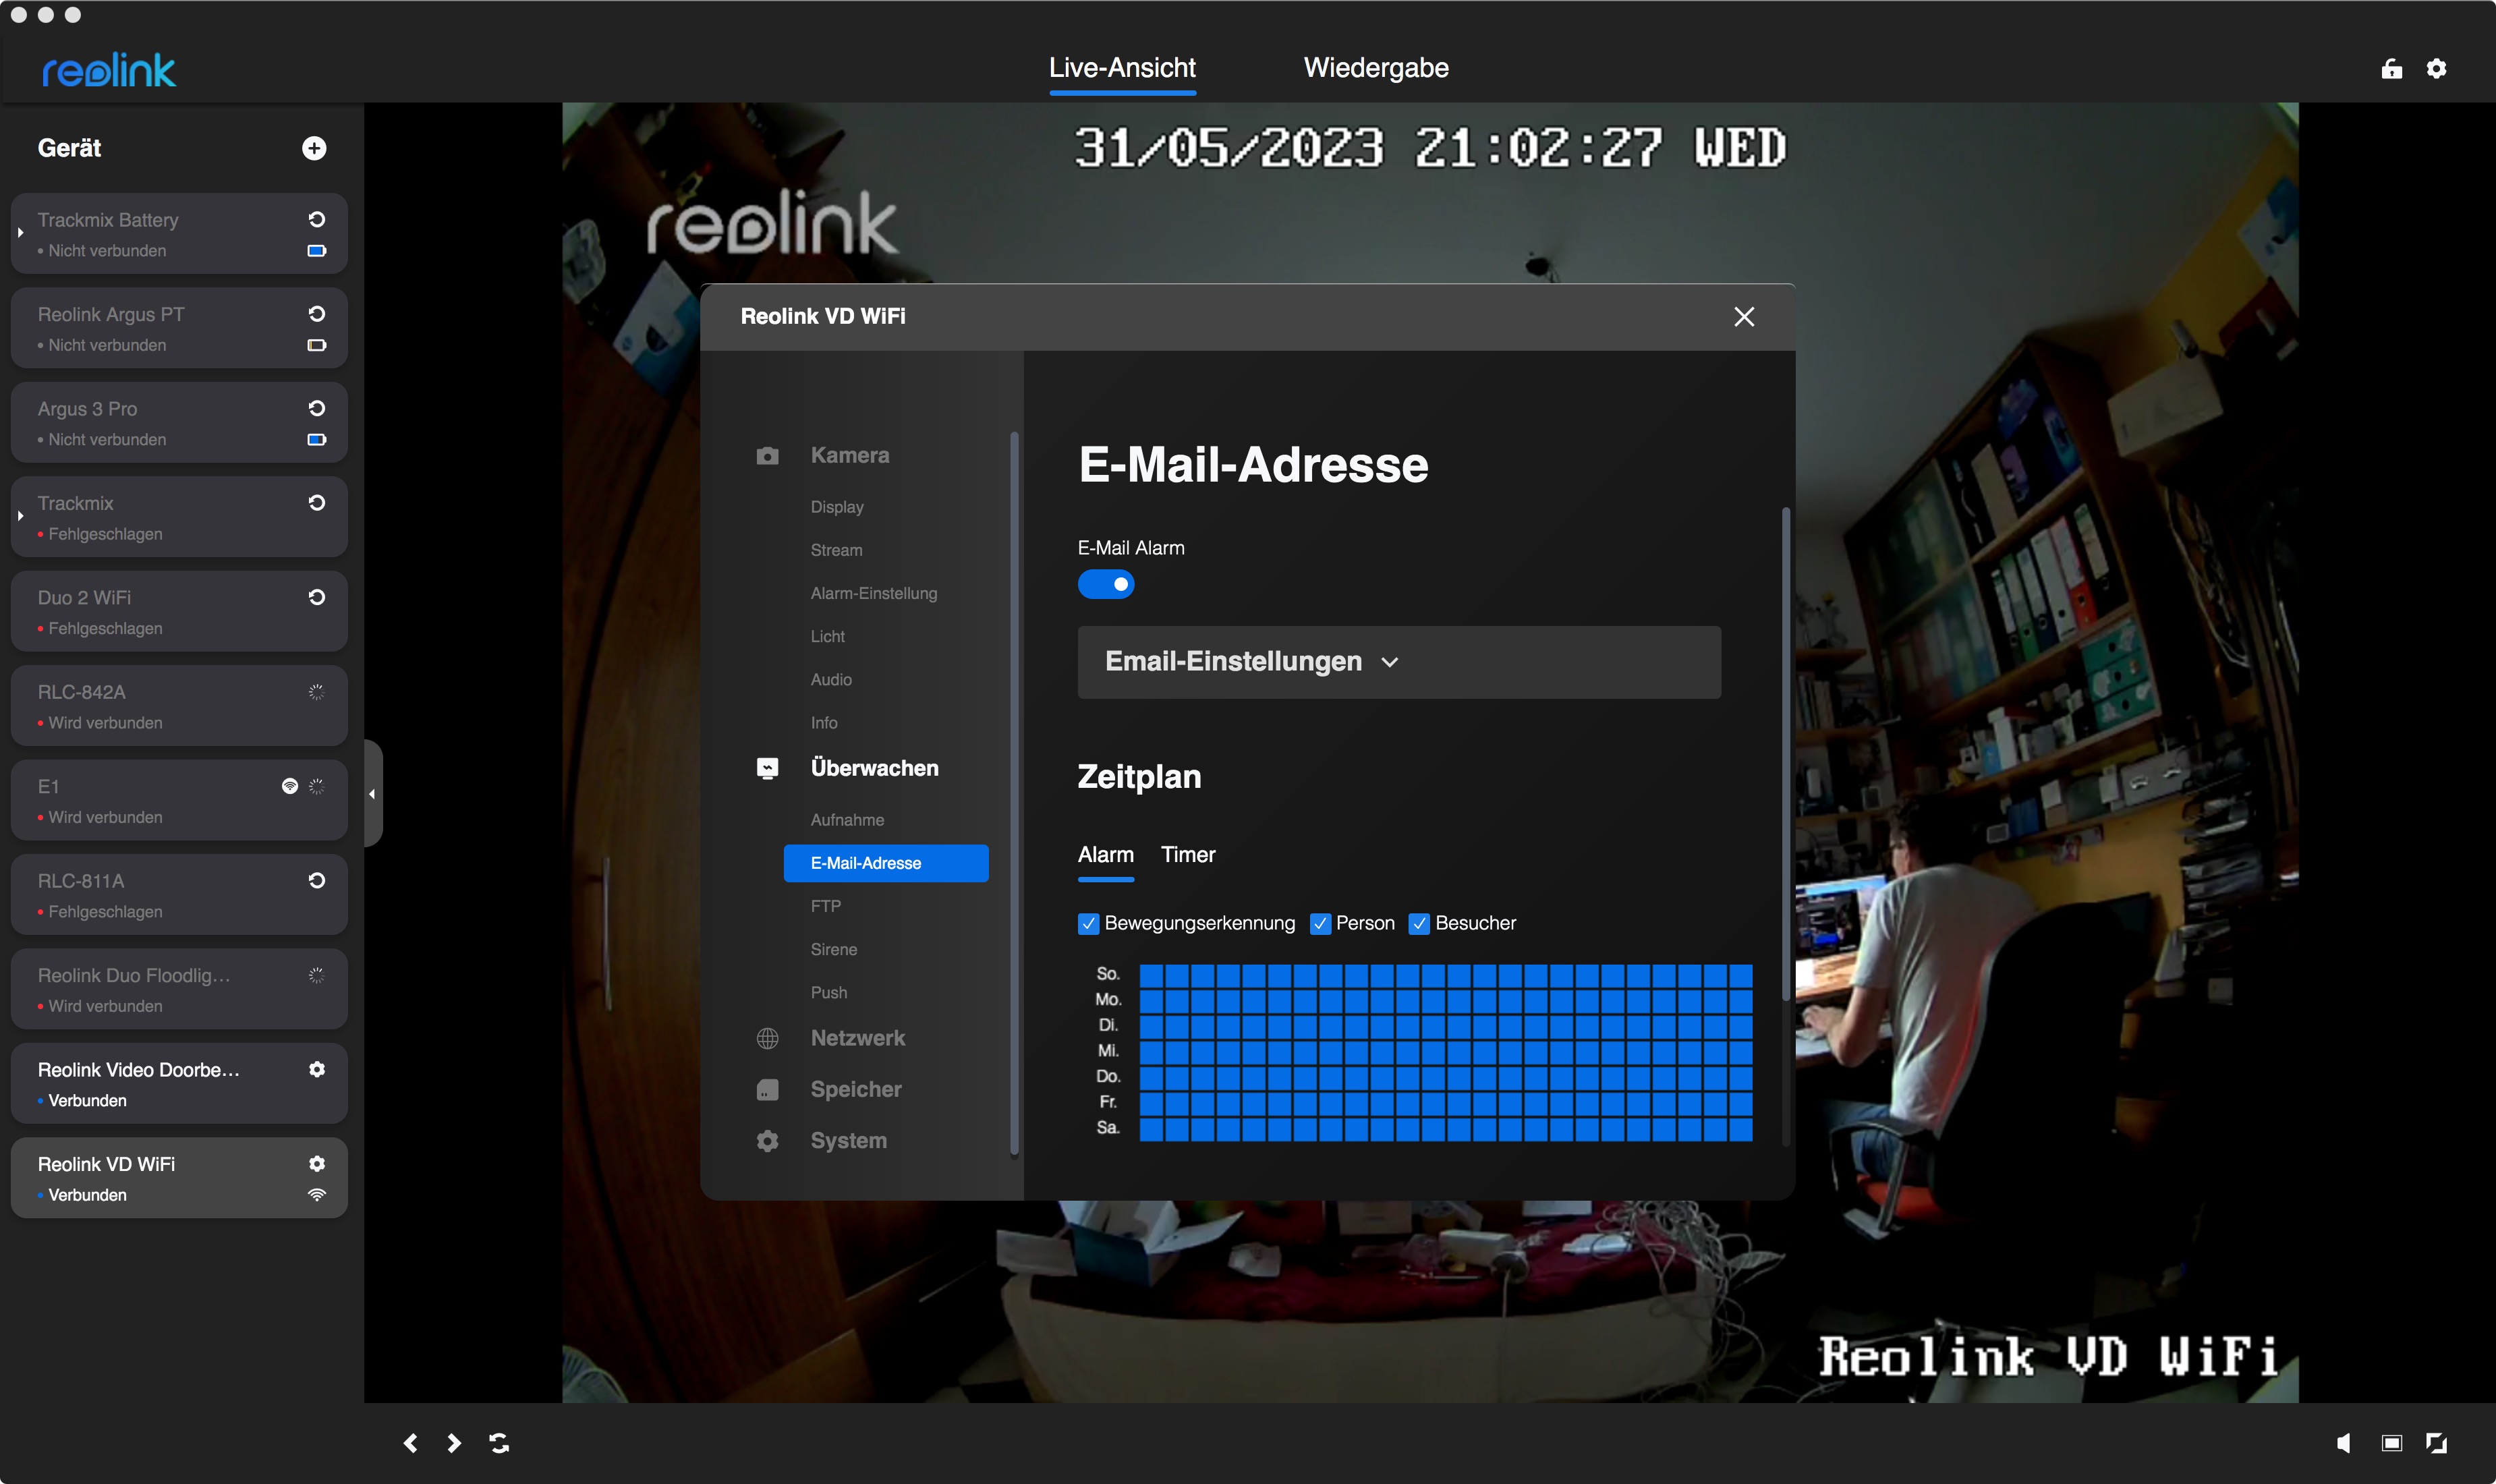Image resolution: width=2496 pixels, height=1484 pixels.
Task: Click the add device plus icon
Action: (x=314, y=148)
